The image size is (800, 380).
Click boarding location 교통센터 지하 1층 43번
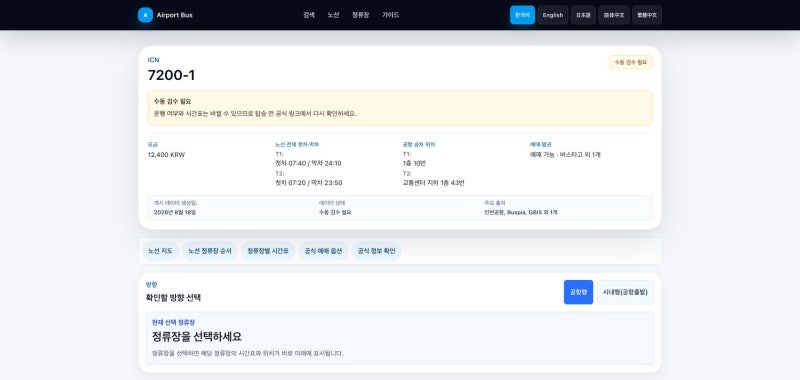click(434, 183)
